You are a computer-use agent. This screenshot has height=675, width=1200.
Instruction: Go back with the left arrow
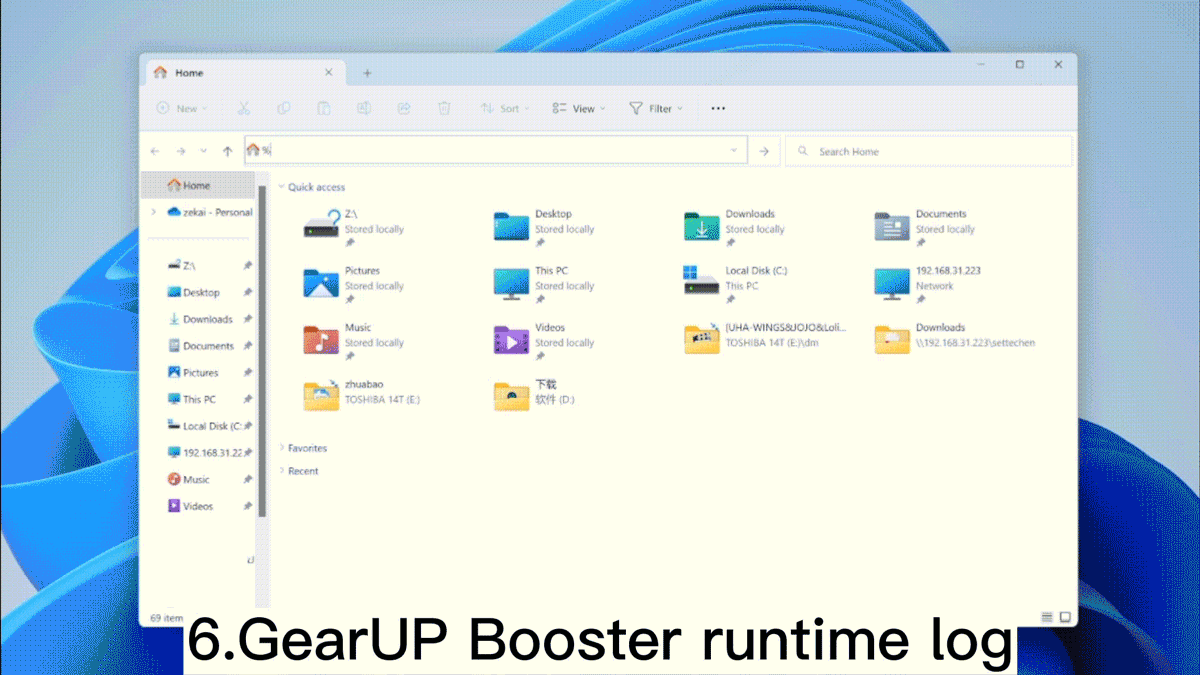click(x=155, y=151)
